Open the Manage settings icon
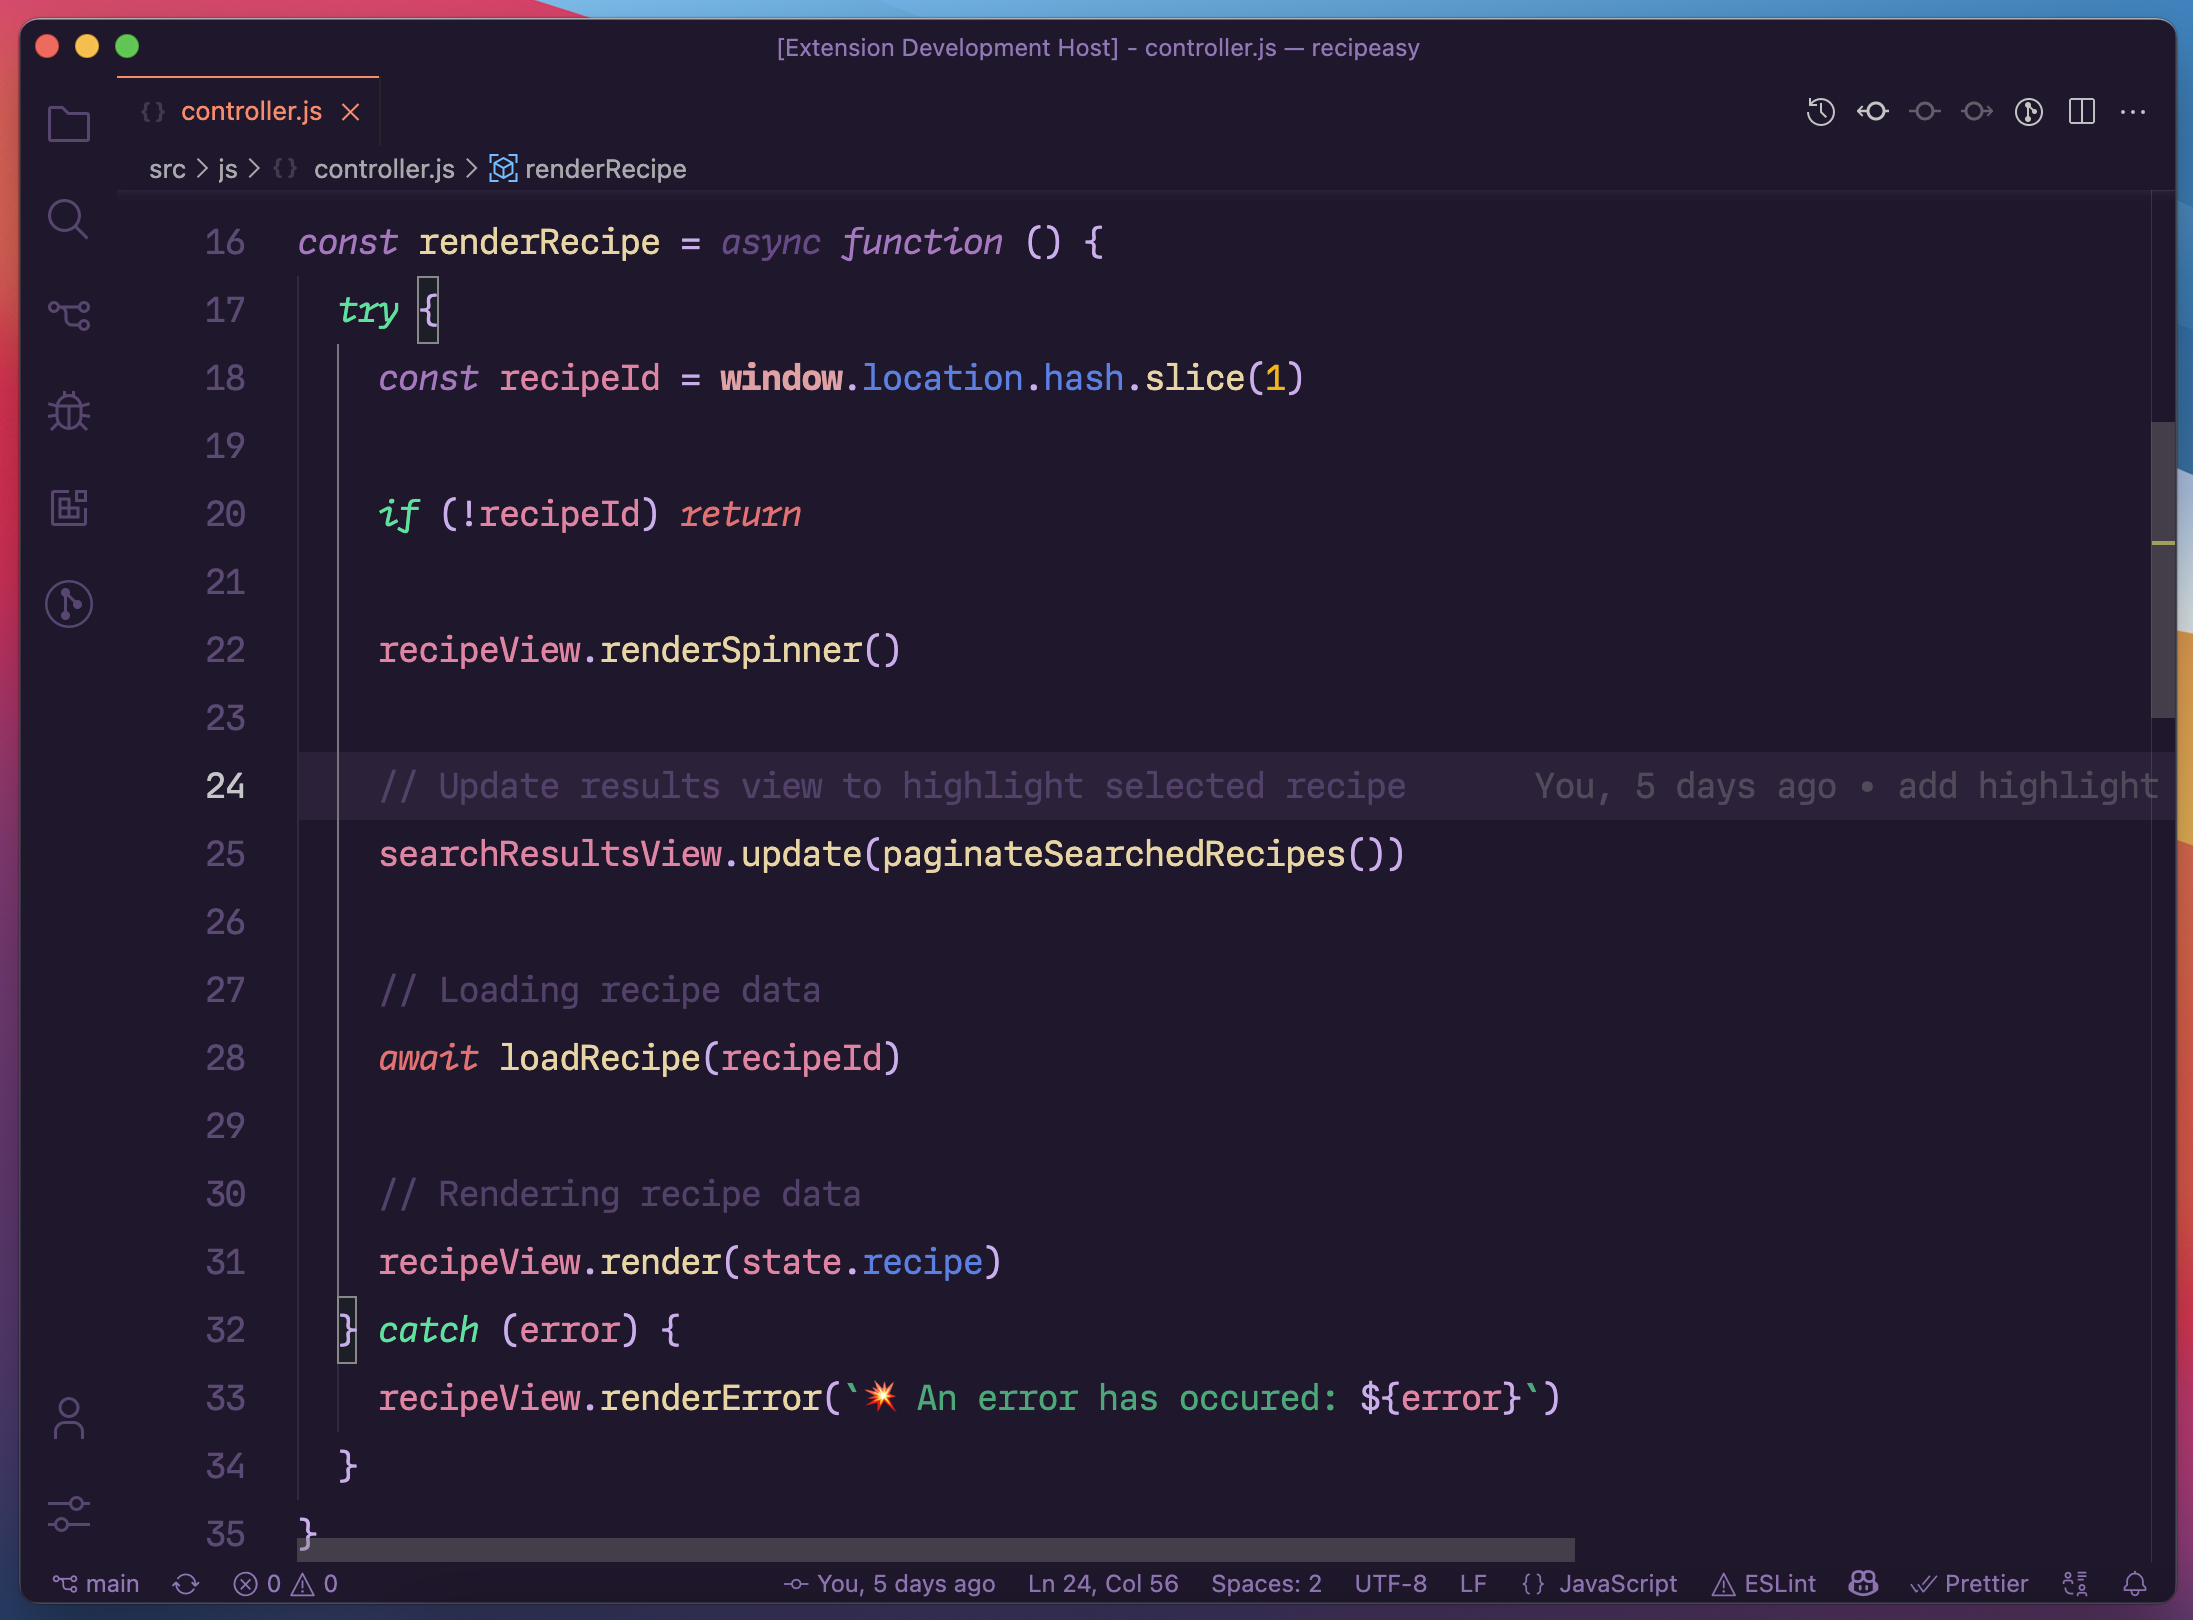Viewport: 2193px width, 1620px height. click(x=68, y=1514)
